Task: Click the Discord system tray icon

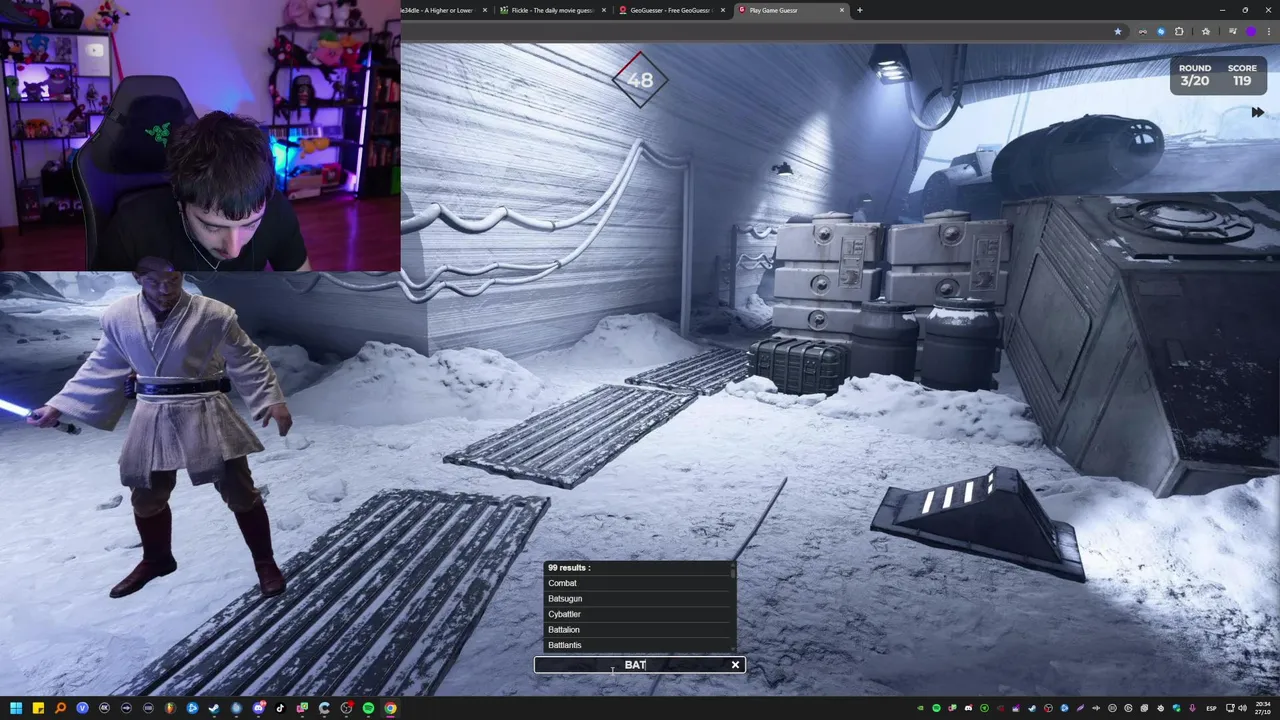Action: coord(969,708)
